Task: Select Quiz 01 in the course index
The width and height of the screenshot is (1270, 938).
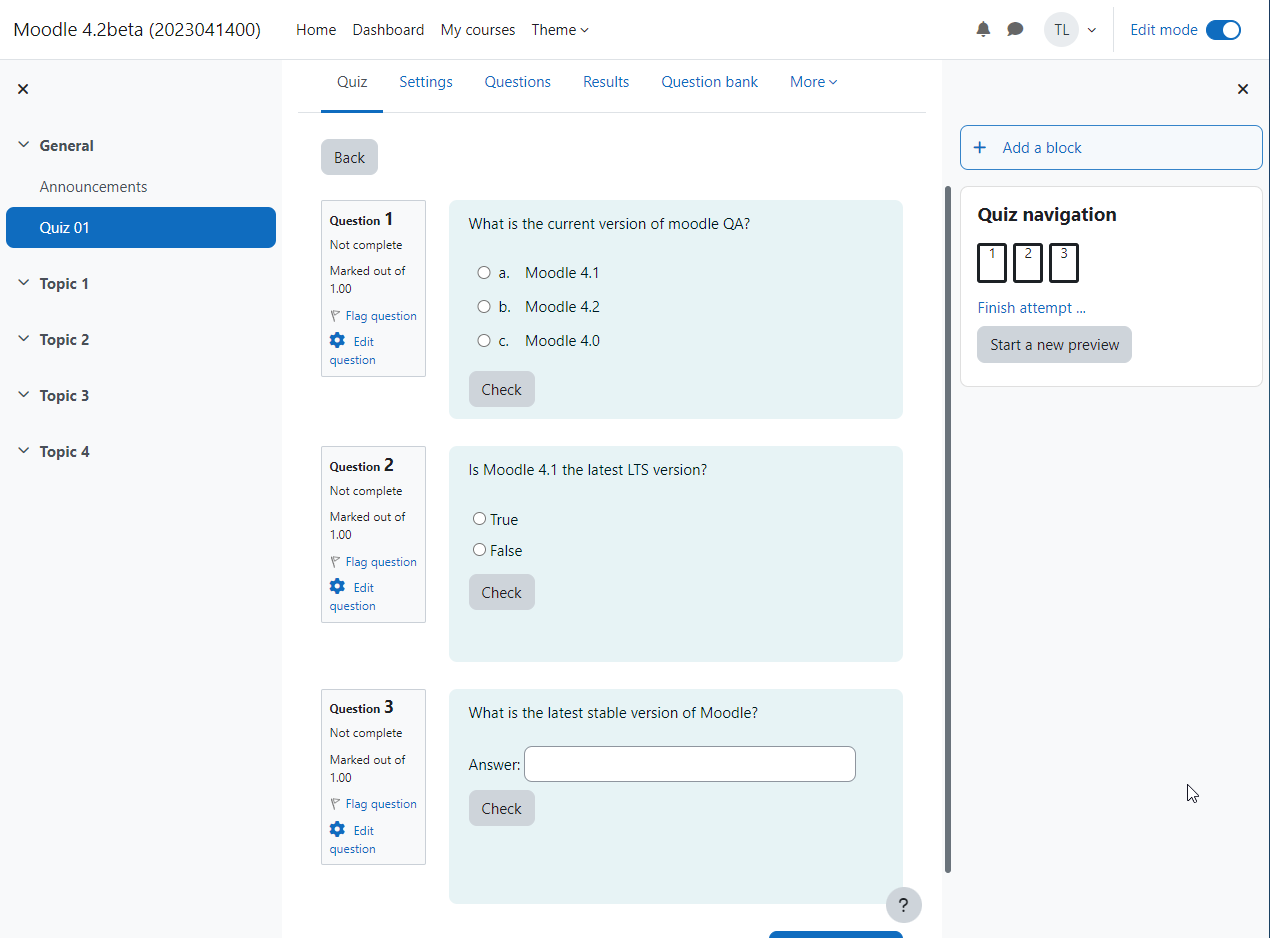Action: pos(141,227)
